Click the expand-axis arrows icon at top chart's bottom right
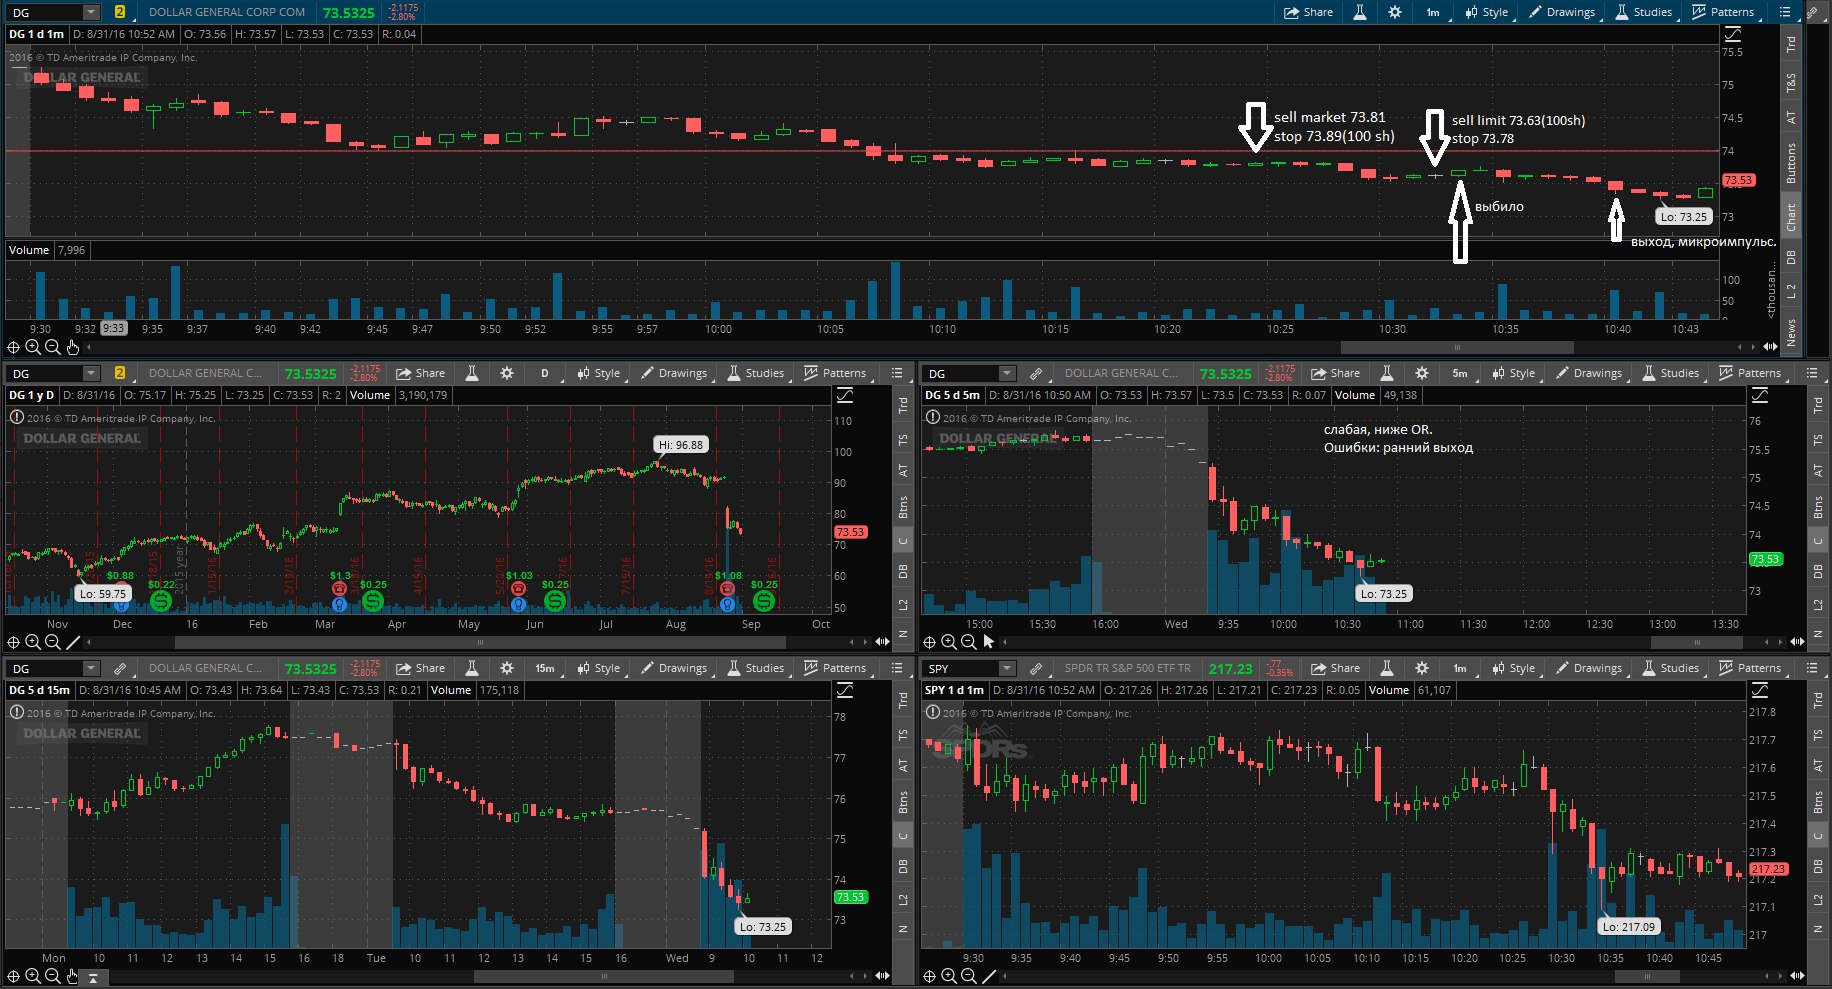The image size is (1832, 989). tap(1770, 347)
